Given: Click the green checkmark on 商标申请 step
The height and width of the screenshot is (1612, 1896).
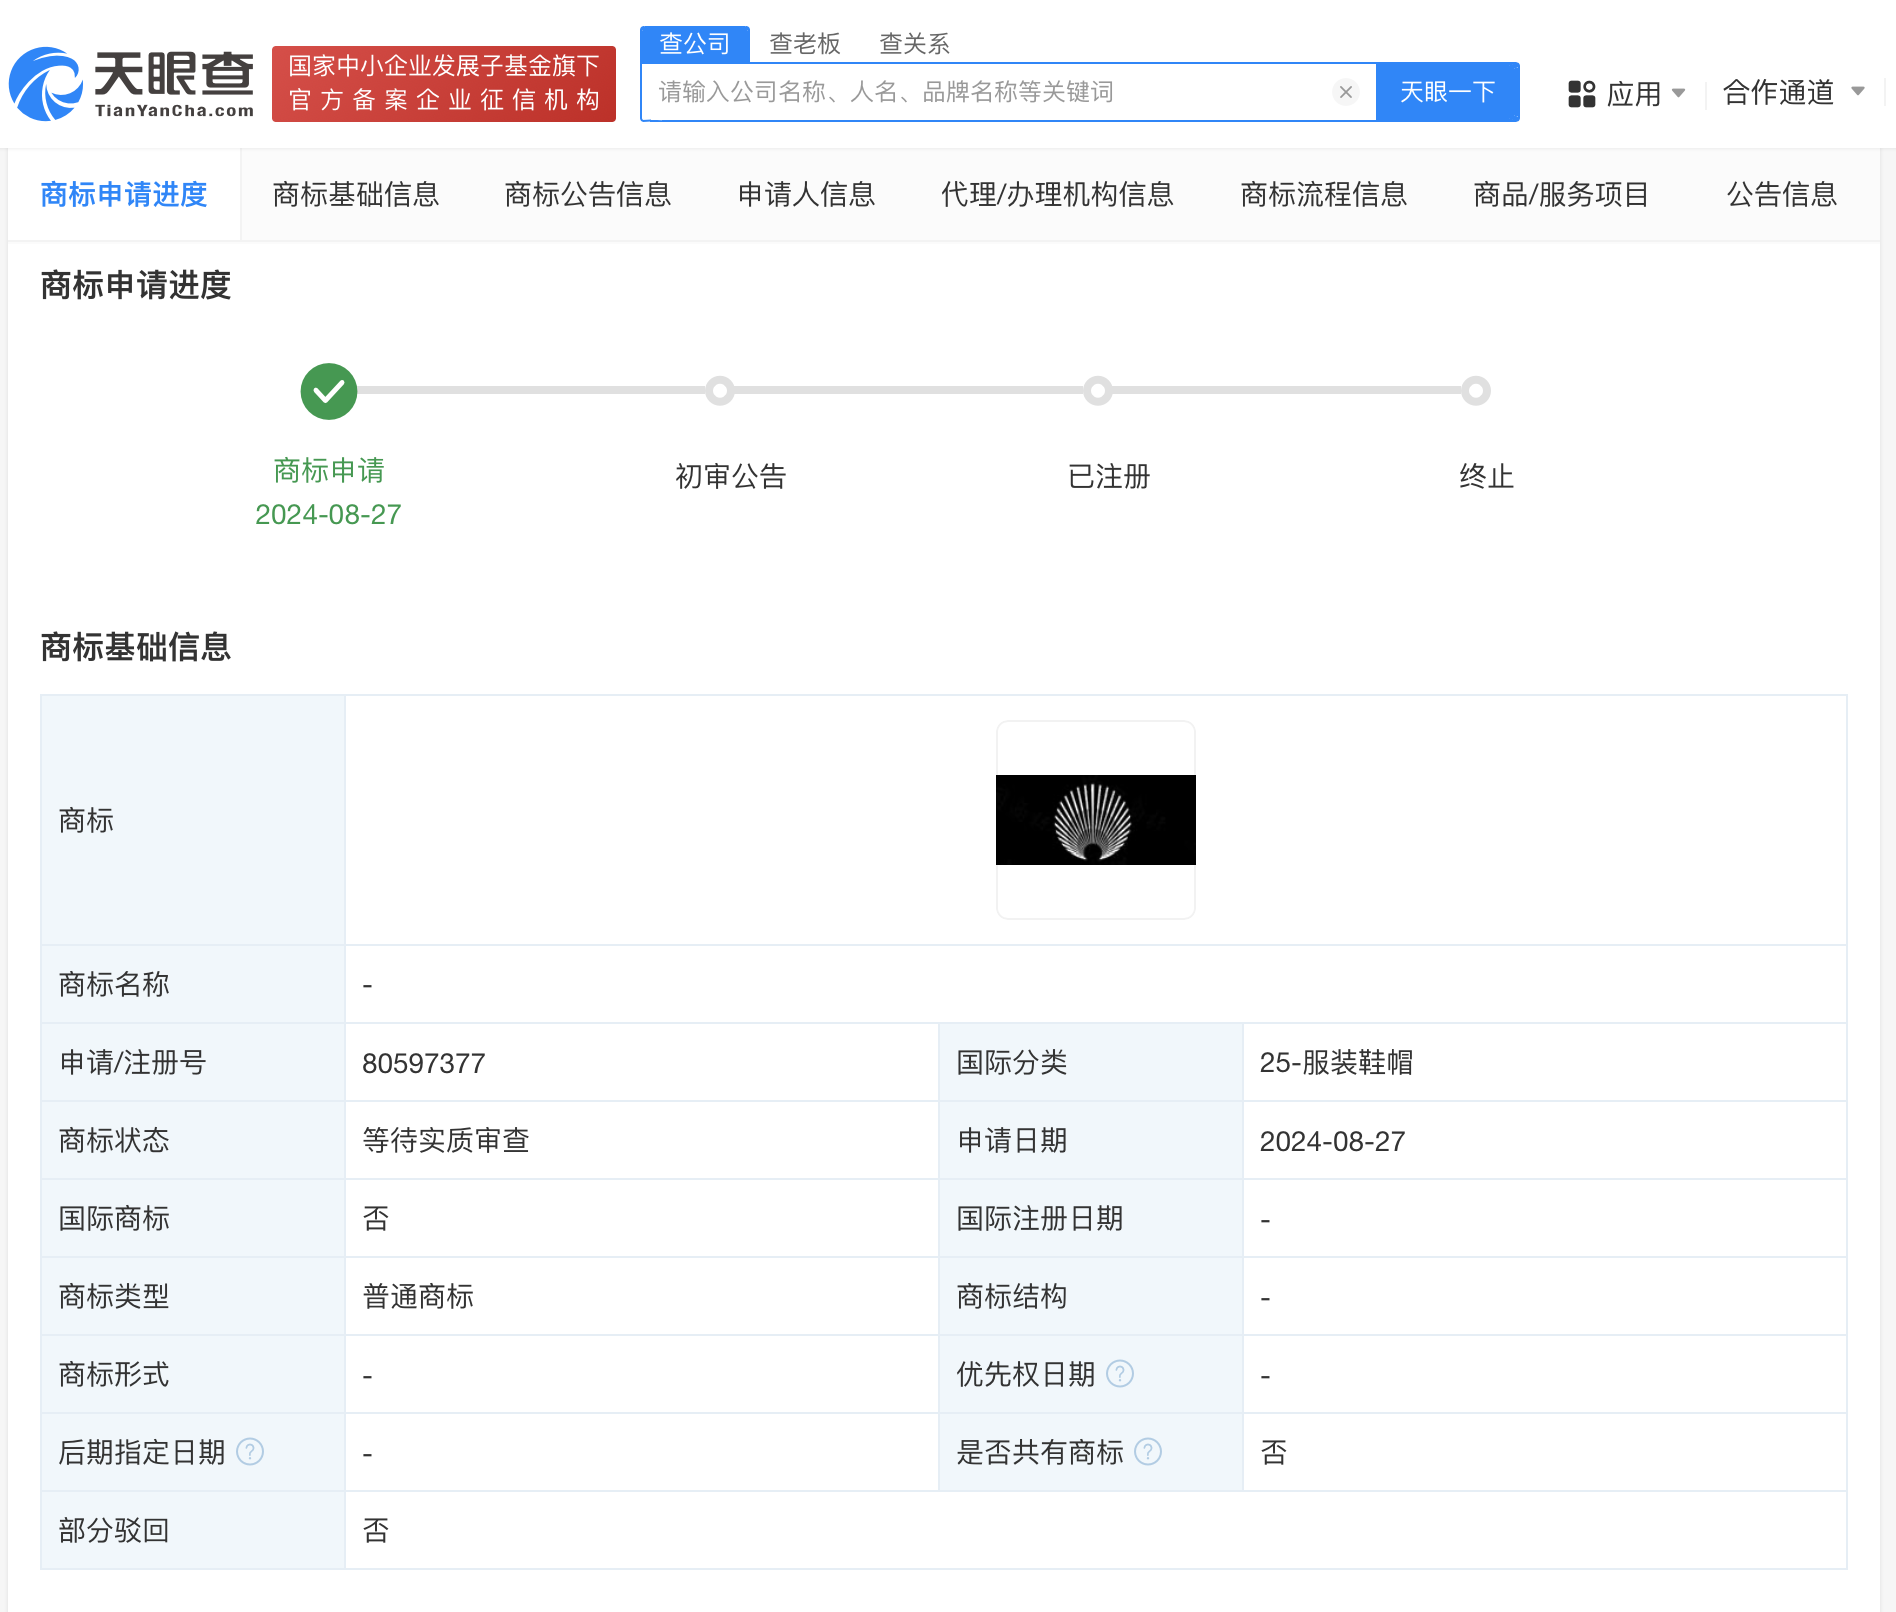Looking at the screenshot, I should click(x=328, y=391).
